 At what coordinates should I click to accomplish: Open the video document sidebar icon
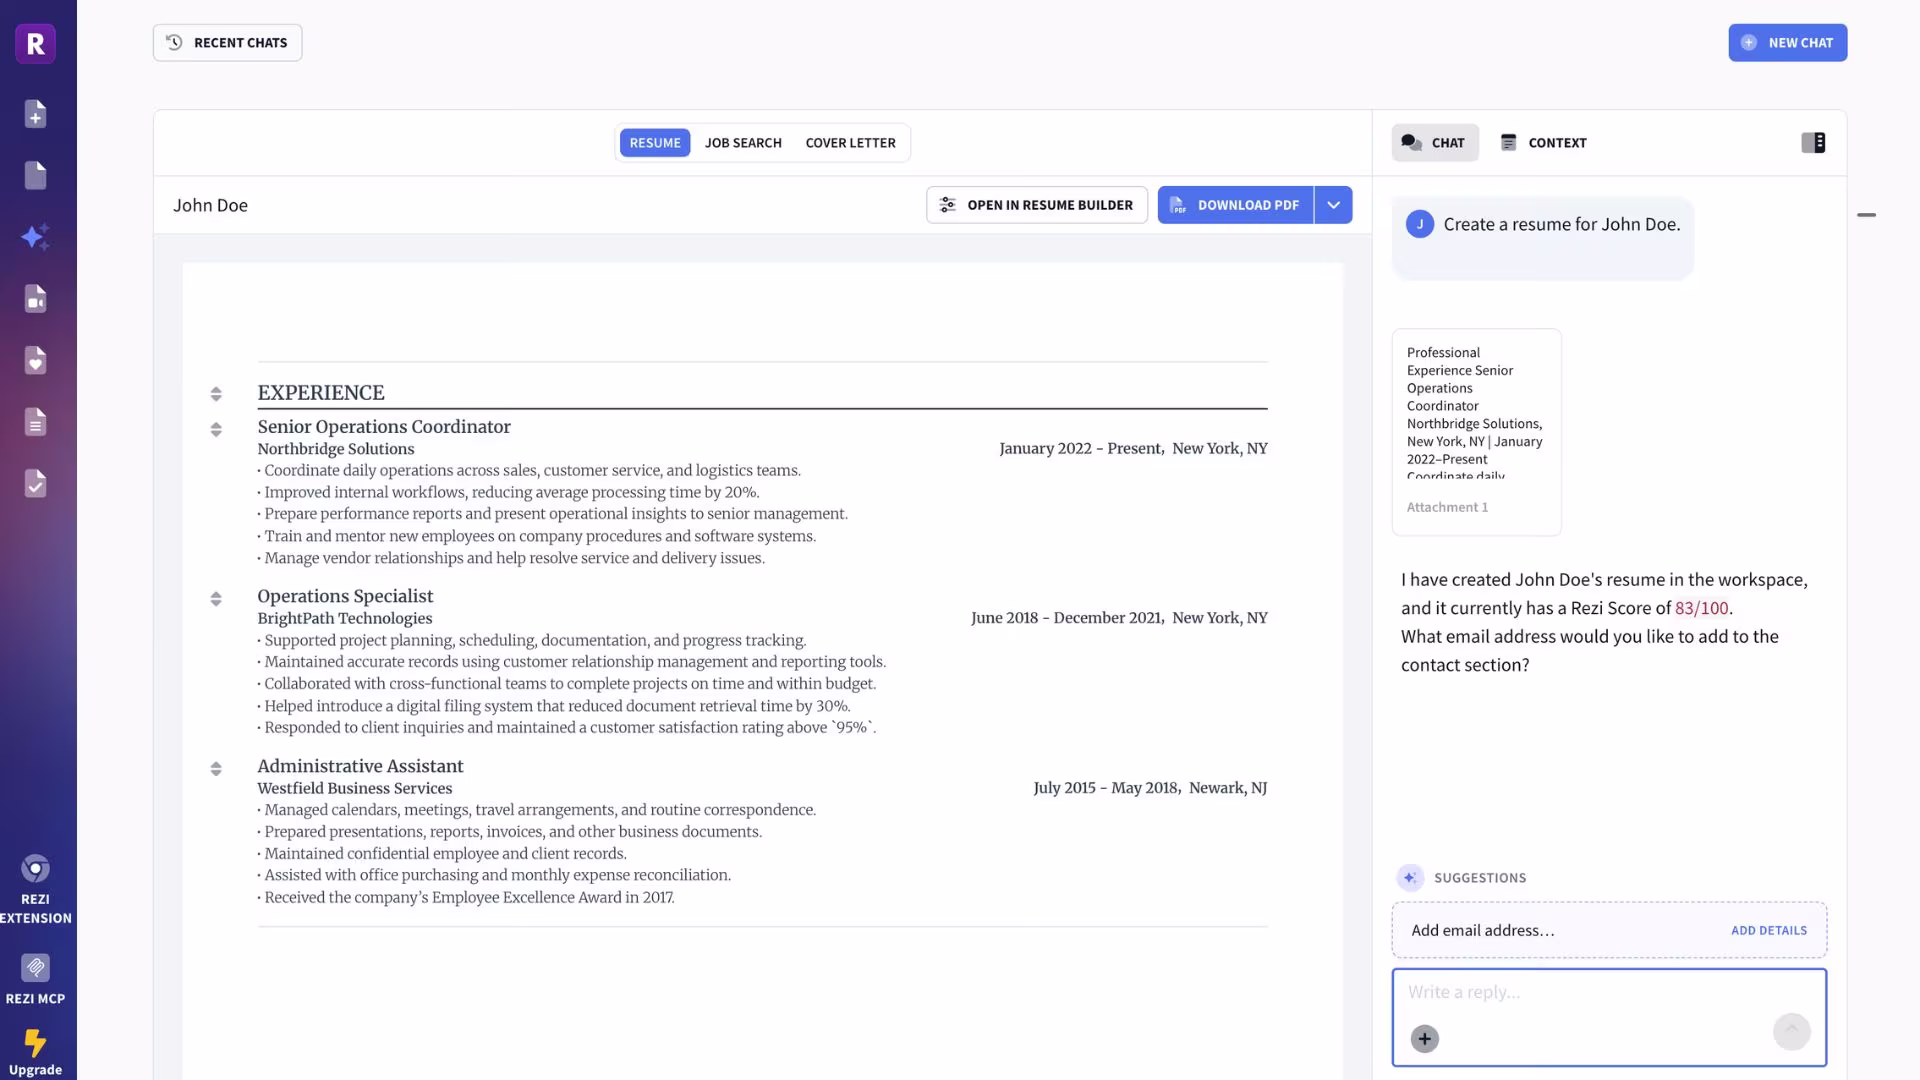coord(35,299)
